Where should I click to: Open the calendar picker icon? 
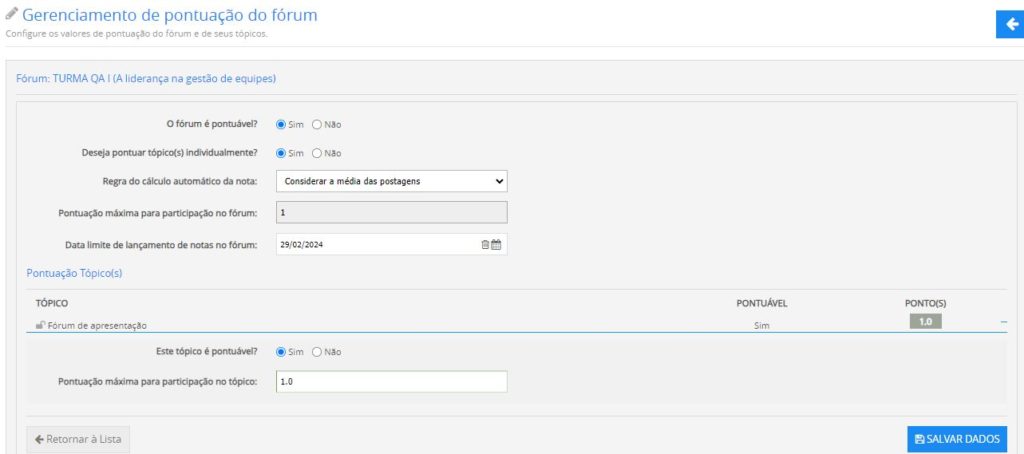pyautogui.click(x=496, y=244)
